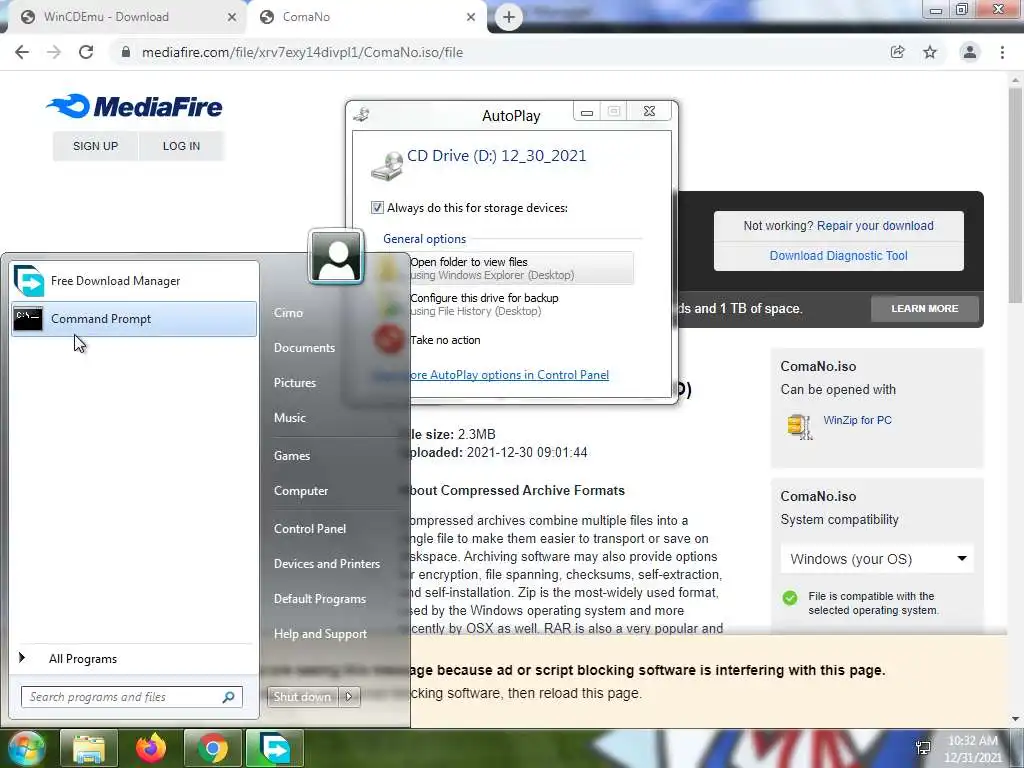The width and height of the screenshot is (1024, 768).
Task: Launch Free Download Manager from Start menu
Action: tap(134, 281)
